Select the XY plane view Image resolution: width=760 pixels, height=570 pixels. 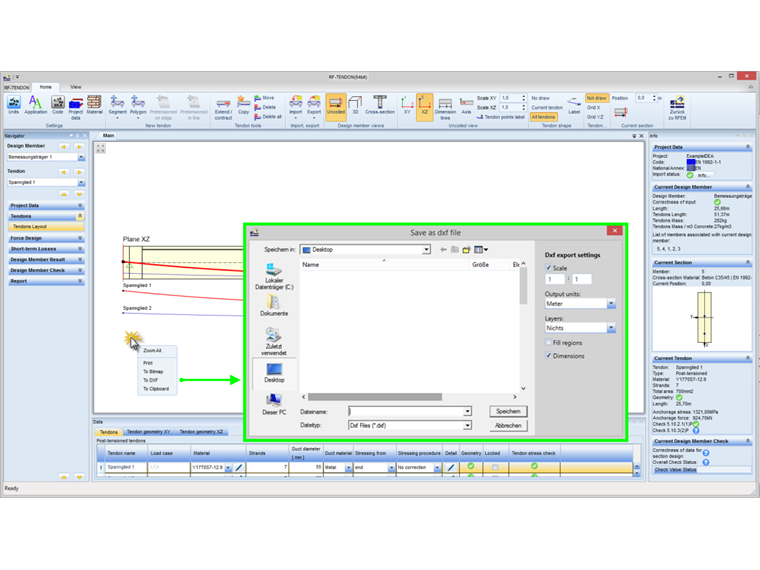coord(407,105)
